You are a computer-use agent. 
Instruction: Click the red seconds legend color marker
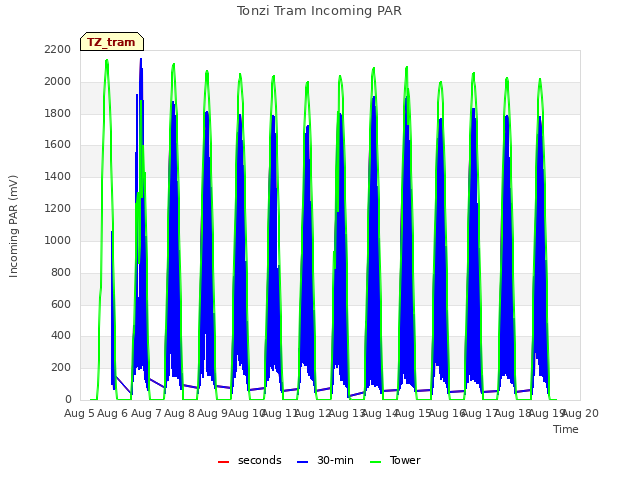(223, 462)
